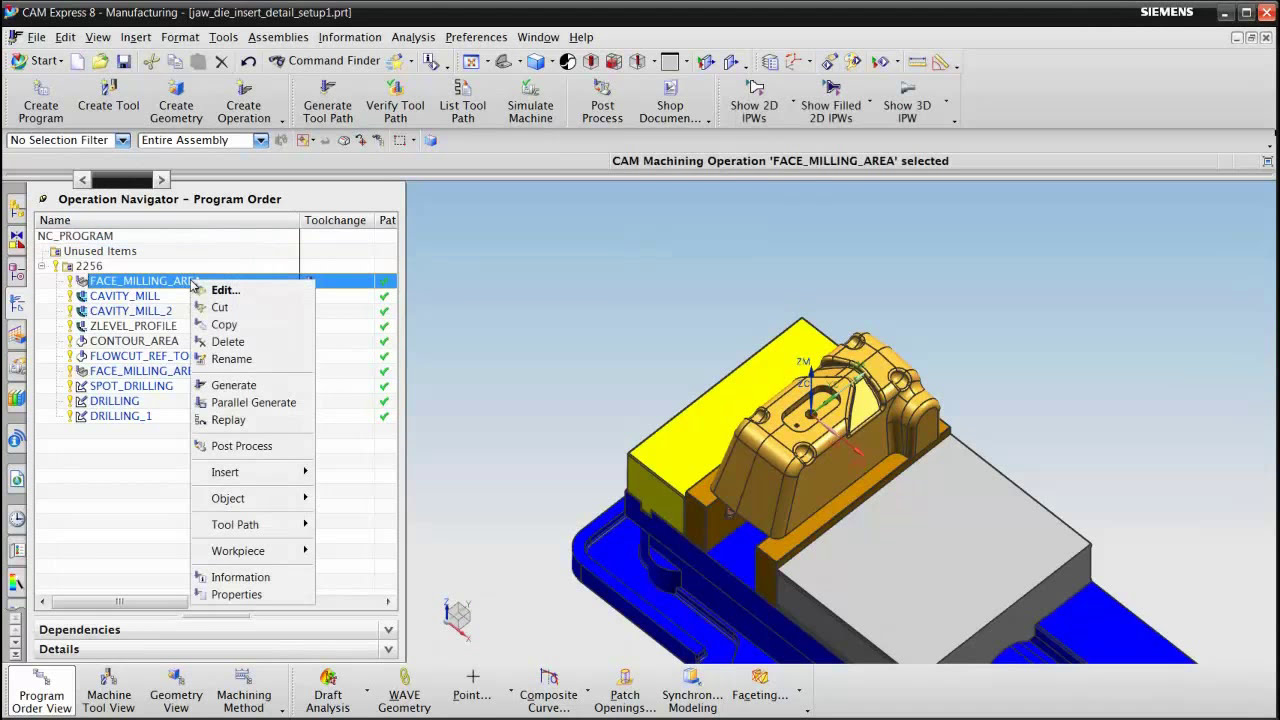Image resolution: width=1280 pixels, height=720 pixels.
Task: Open the Composite Curve tool
Action: coord(548,691)
